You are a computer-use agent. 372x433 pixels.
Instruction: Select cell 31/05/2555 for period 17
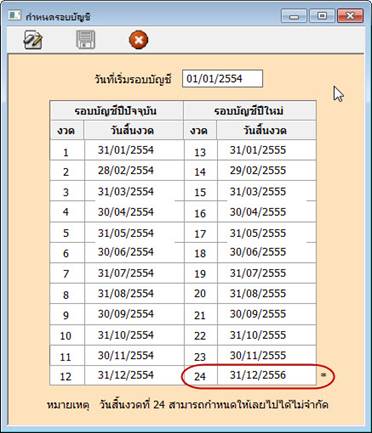(266, 233)
